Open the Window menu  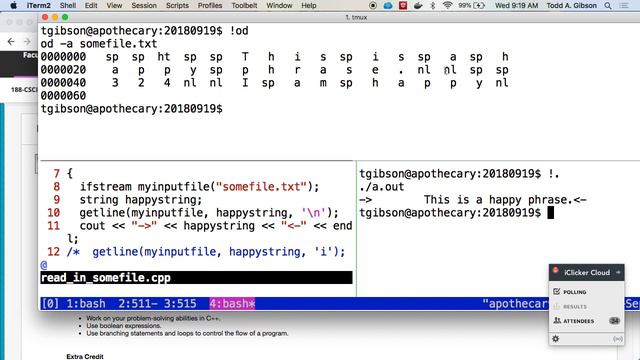pyautogui.click(x=279, y=6)
